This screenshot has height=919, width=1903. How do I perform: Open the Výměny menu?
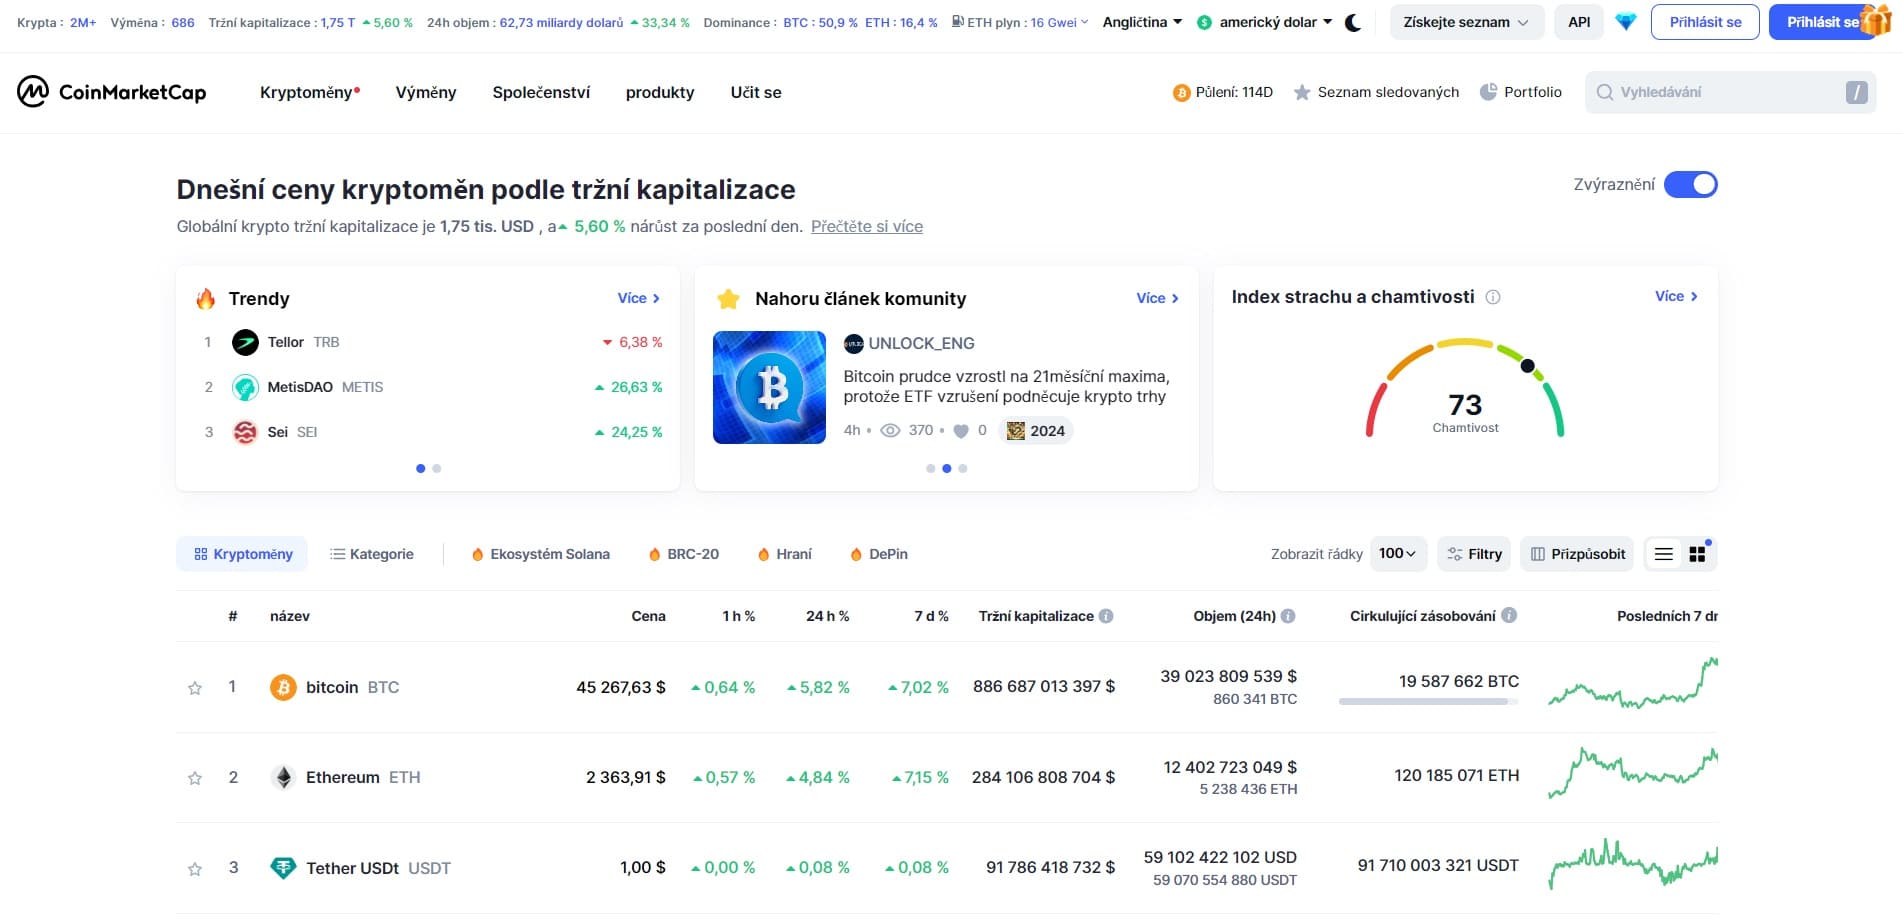click(x=425, y=92)
